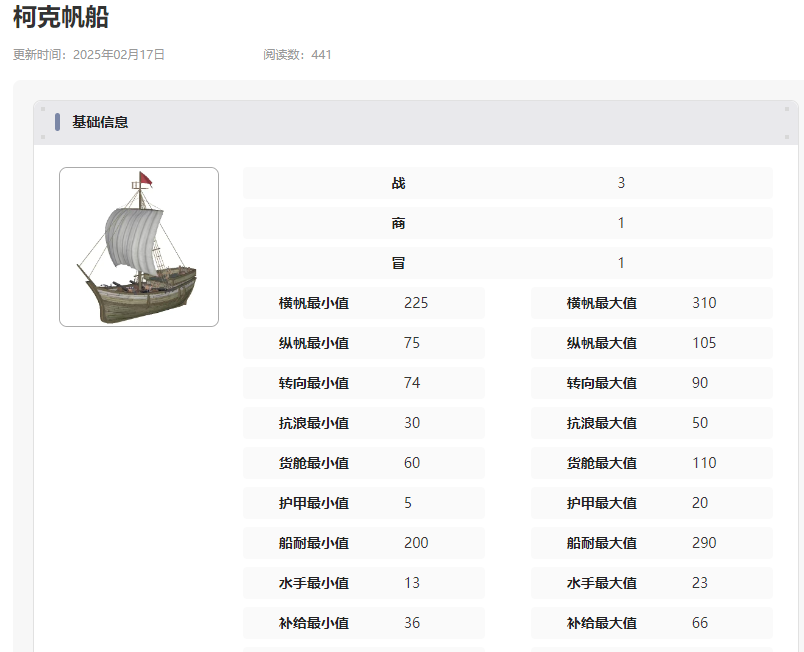
Task: Click the 纵帆最大值 label
Action: 602,343
